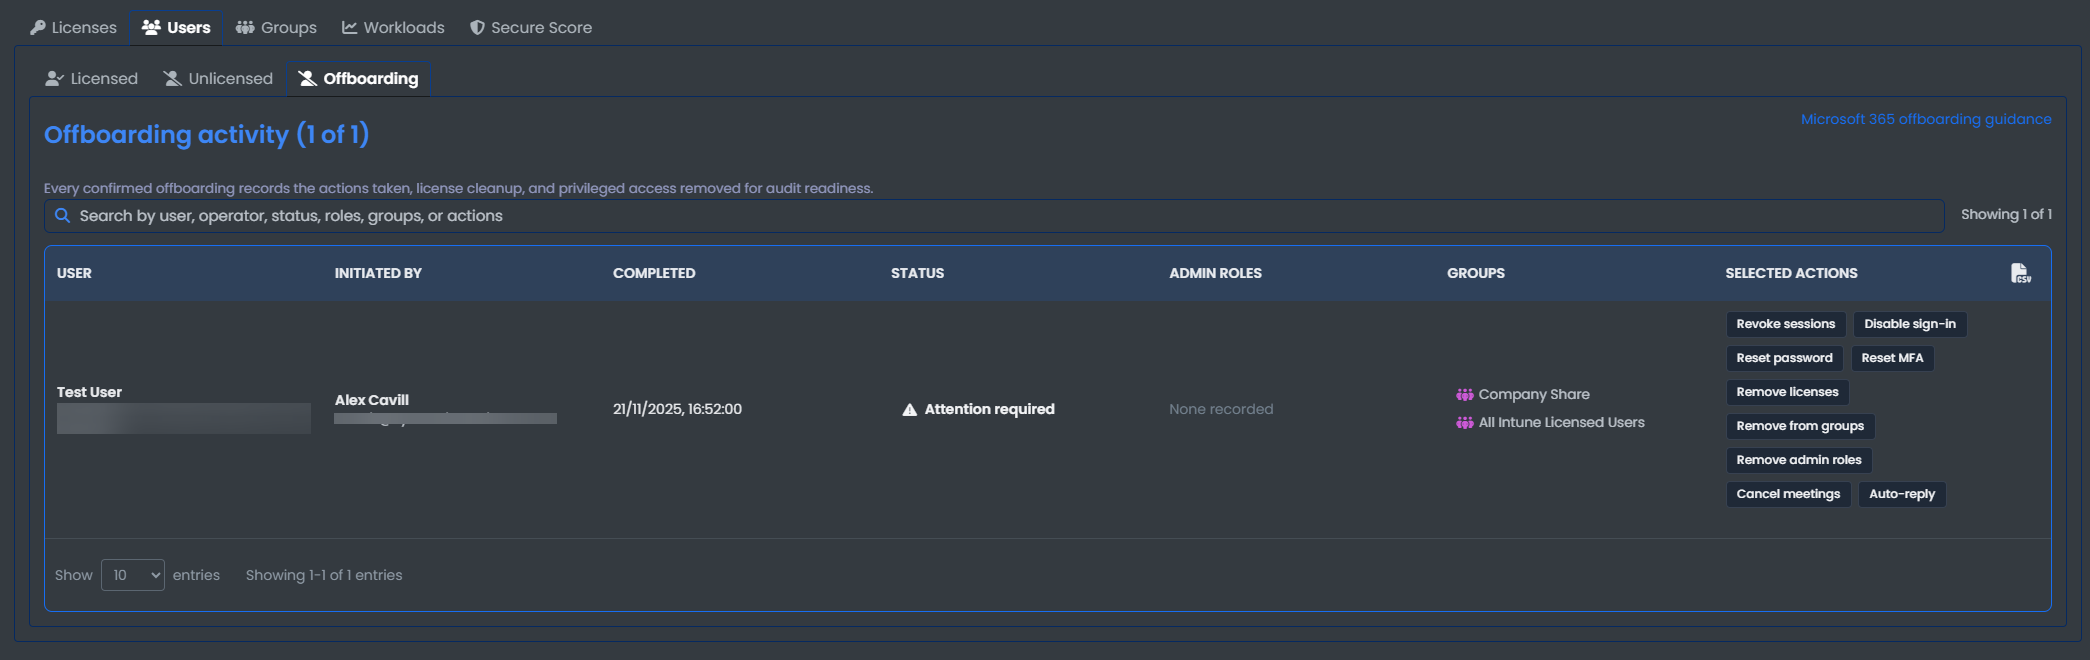The height and width of the screenshot is (660, 2090).
Task: Sort by the GROUPS column header
Action: (1475, 273)
